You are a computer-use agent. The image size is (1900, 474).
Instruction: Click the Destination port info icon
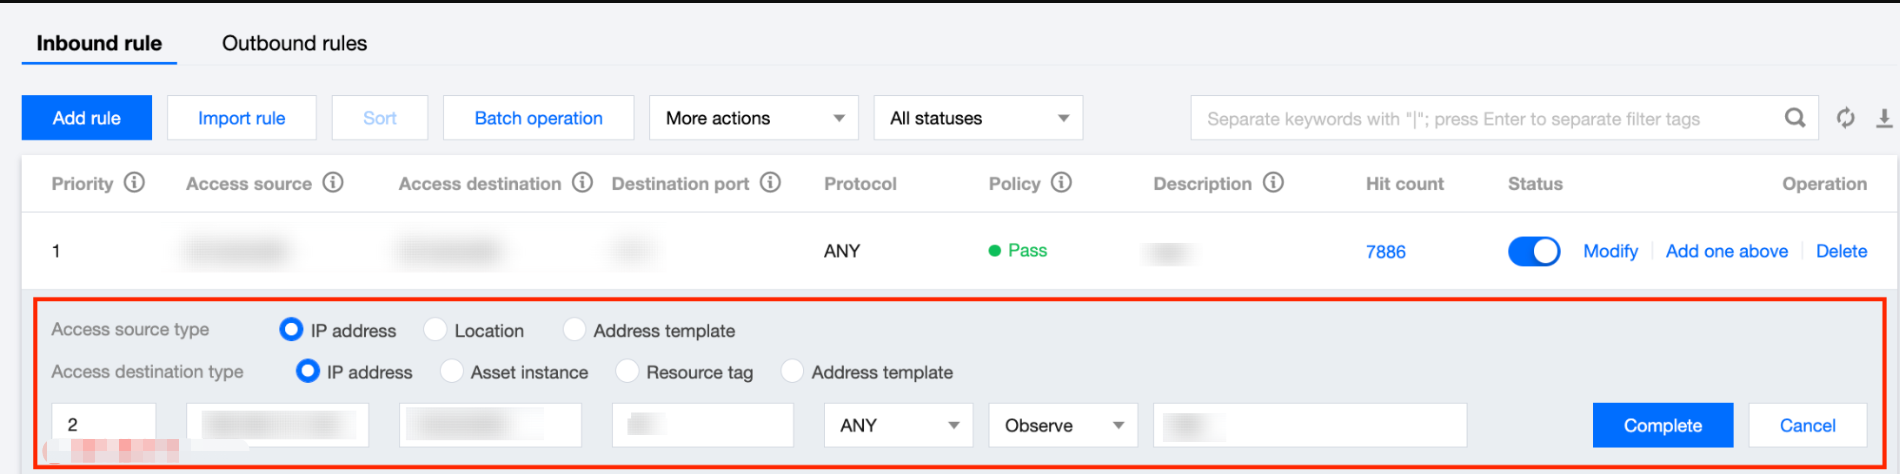(770, 183)
